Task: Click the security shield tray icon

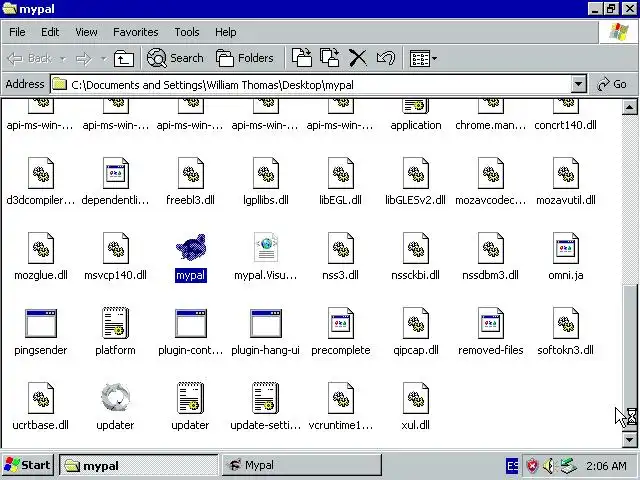Action: point(532,466)
